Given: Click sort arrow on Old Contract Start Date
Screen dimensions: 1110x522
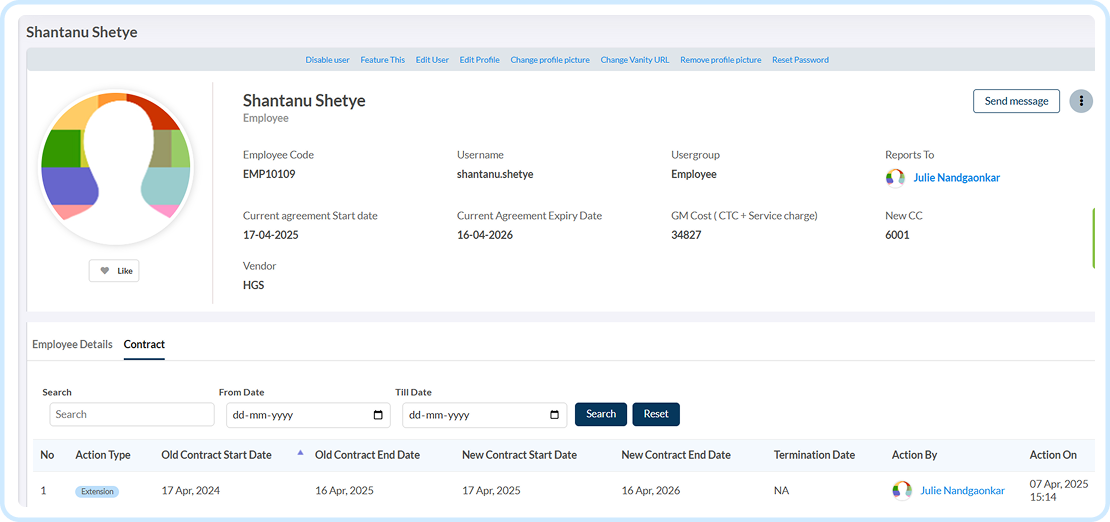Looking at the screenshot, I should pyautogui.click(x=300, y=452).
